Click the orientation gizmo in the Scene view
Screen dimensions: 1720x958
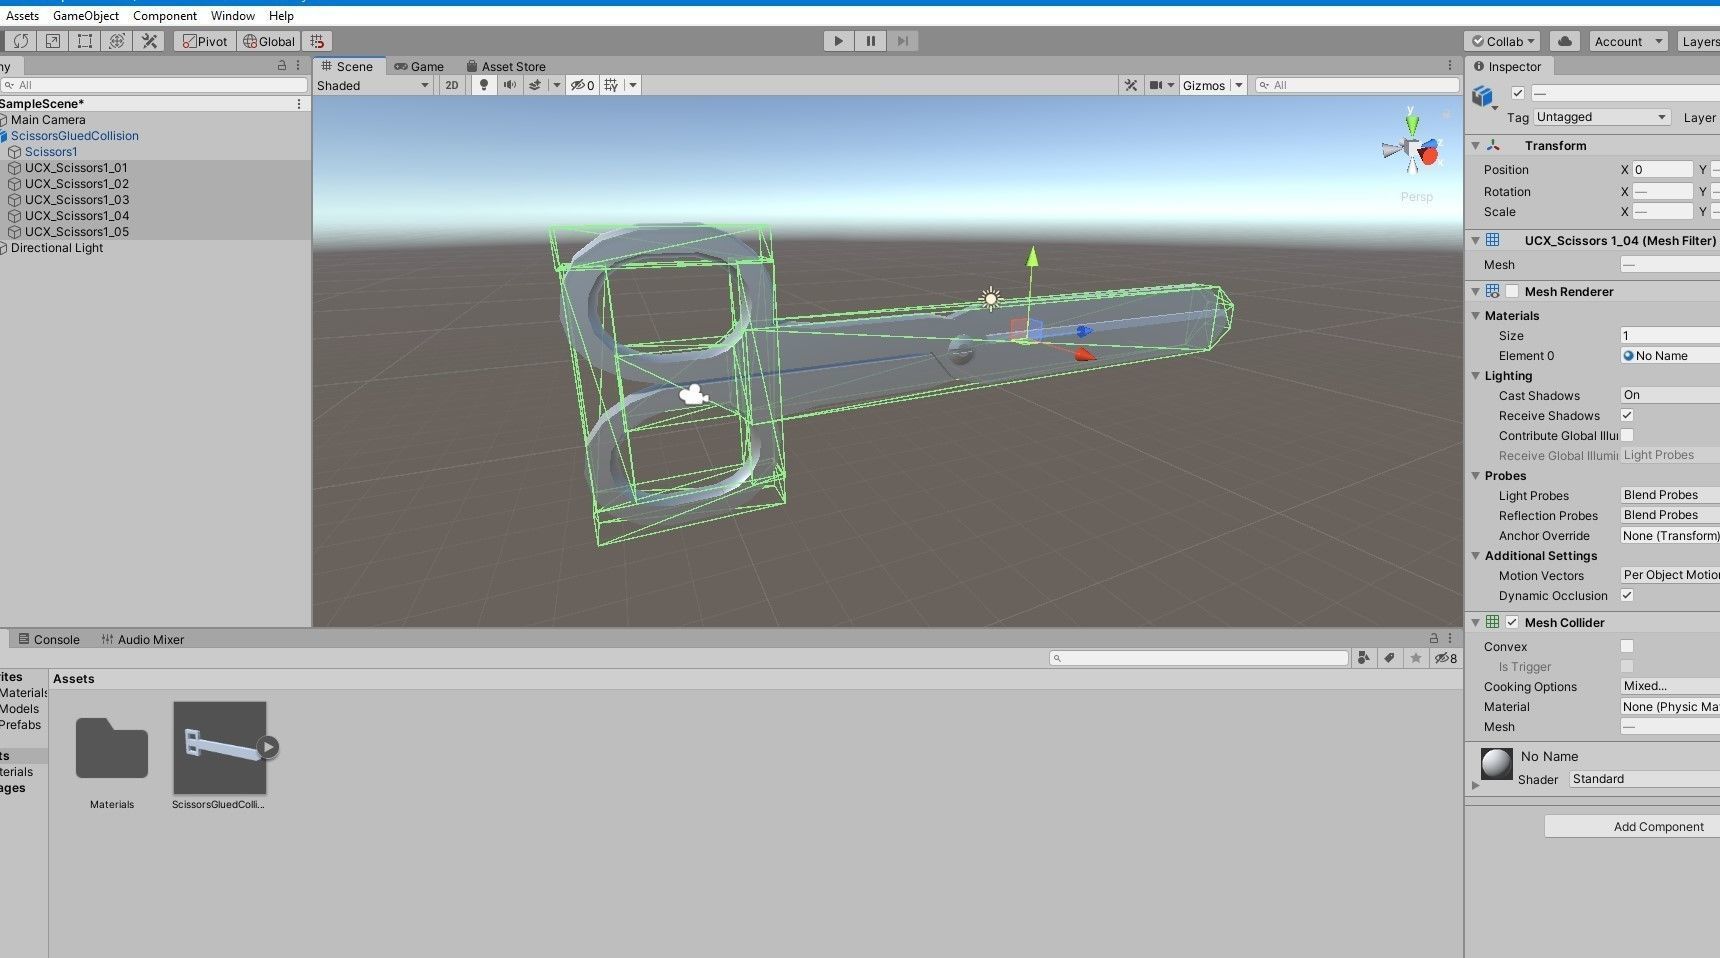click(1411, 149)
